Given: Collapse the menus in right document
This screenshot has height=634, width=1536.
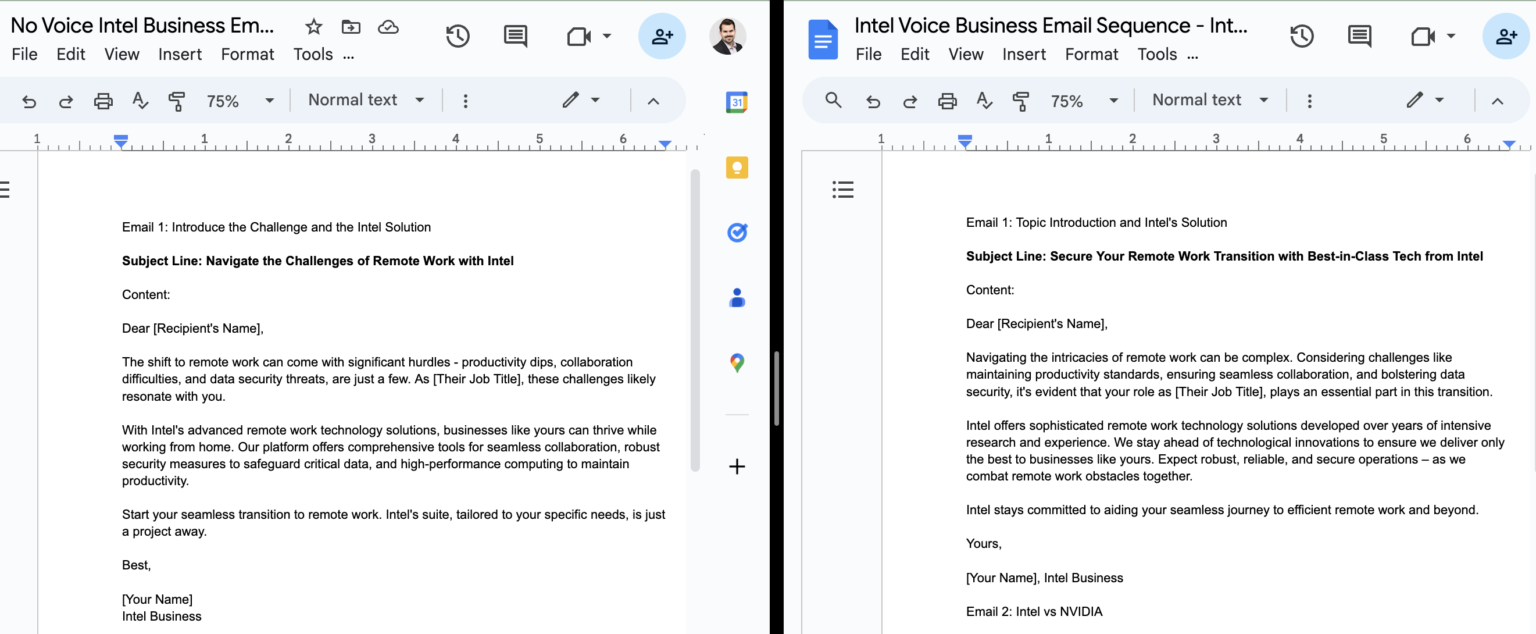Looking at the screenshot, I should click(1497, 100).
